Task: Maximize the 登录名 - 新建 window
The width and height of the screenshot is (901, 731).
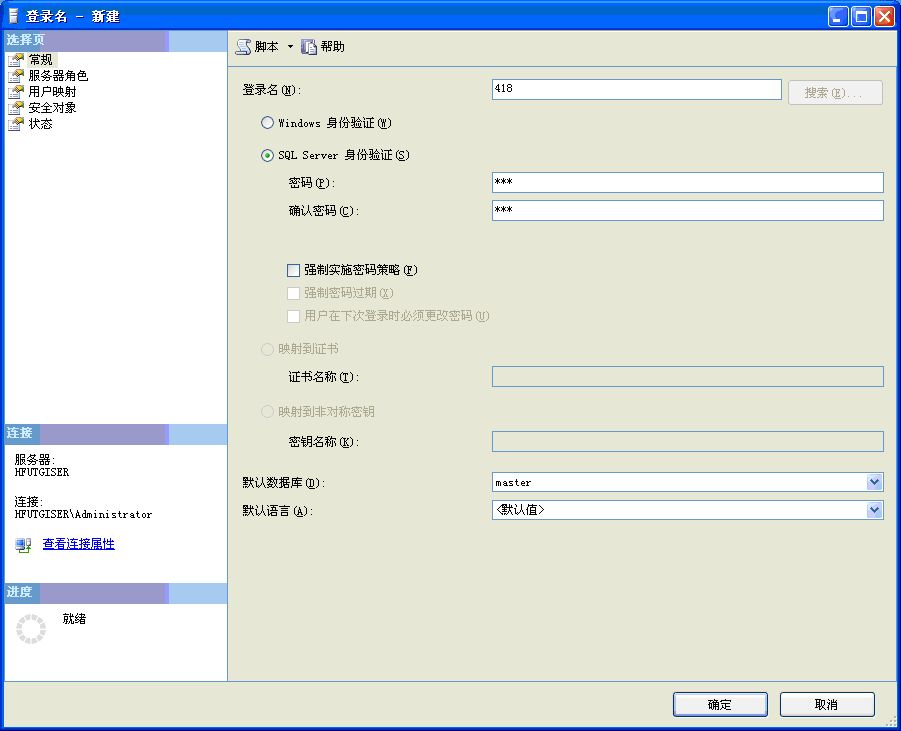Action: [x=861, y=17]
